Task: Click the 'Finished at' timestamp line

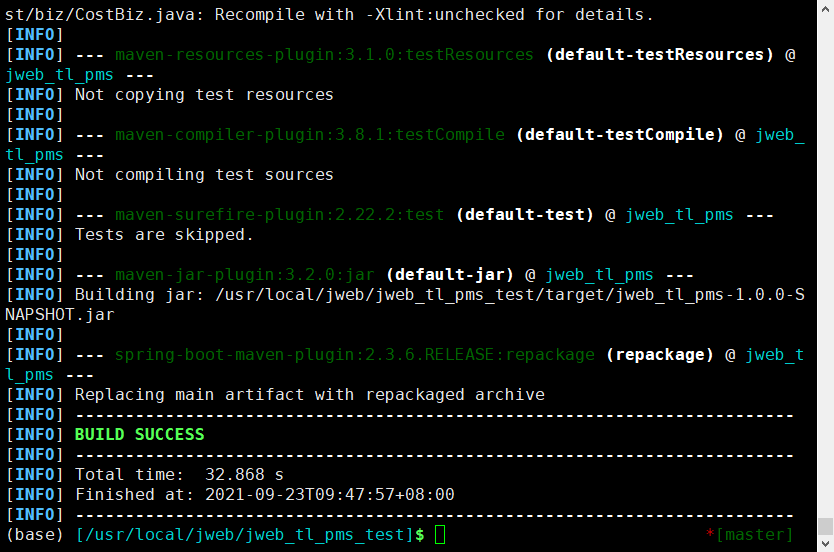Action: coord(264,495)
